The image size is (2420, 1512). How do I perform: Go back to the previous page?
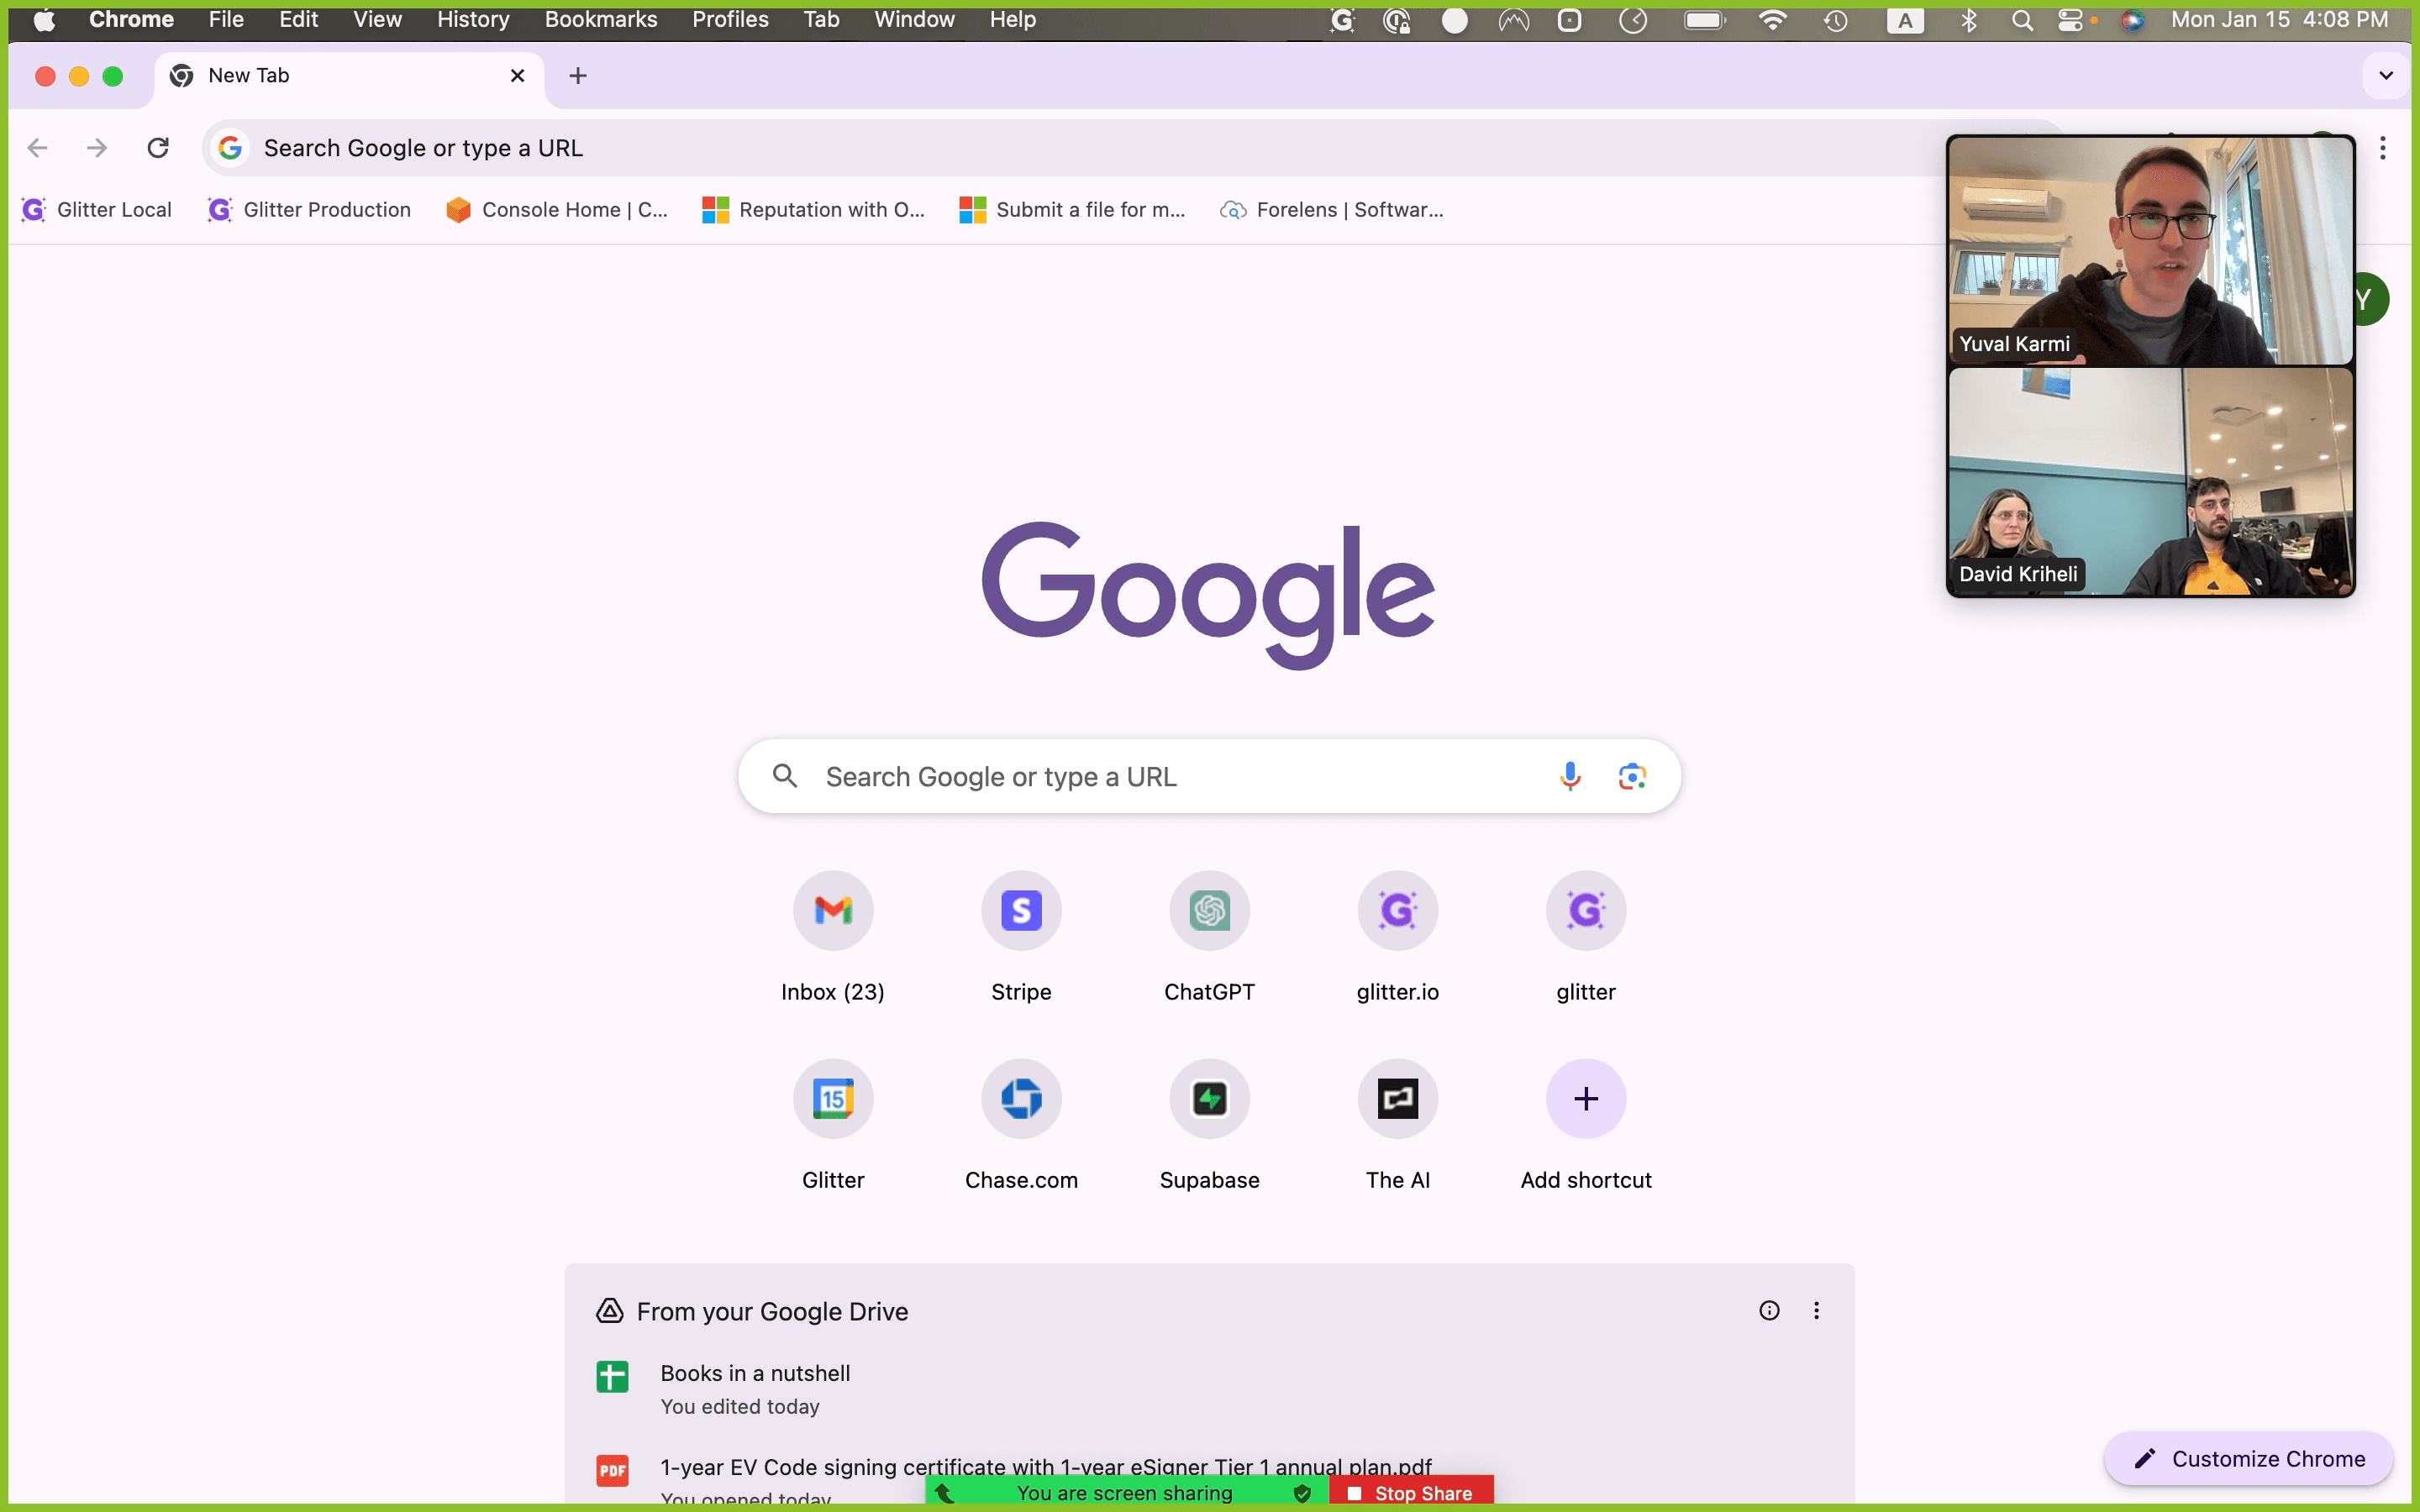pyautogui.click(x=38, y=148)
